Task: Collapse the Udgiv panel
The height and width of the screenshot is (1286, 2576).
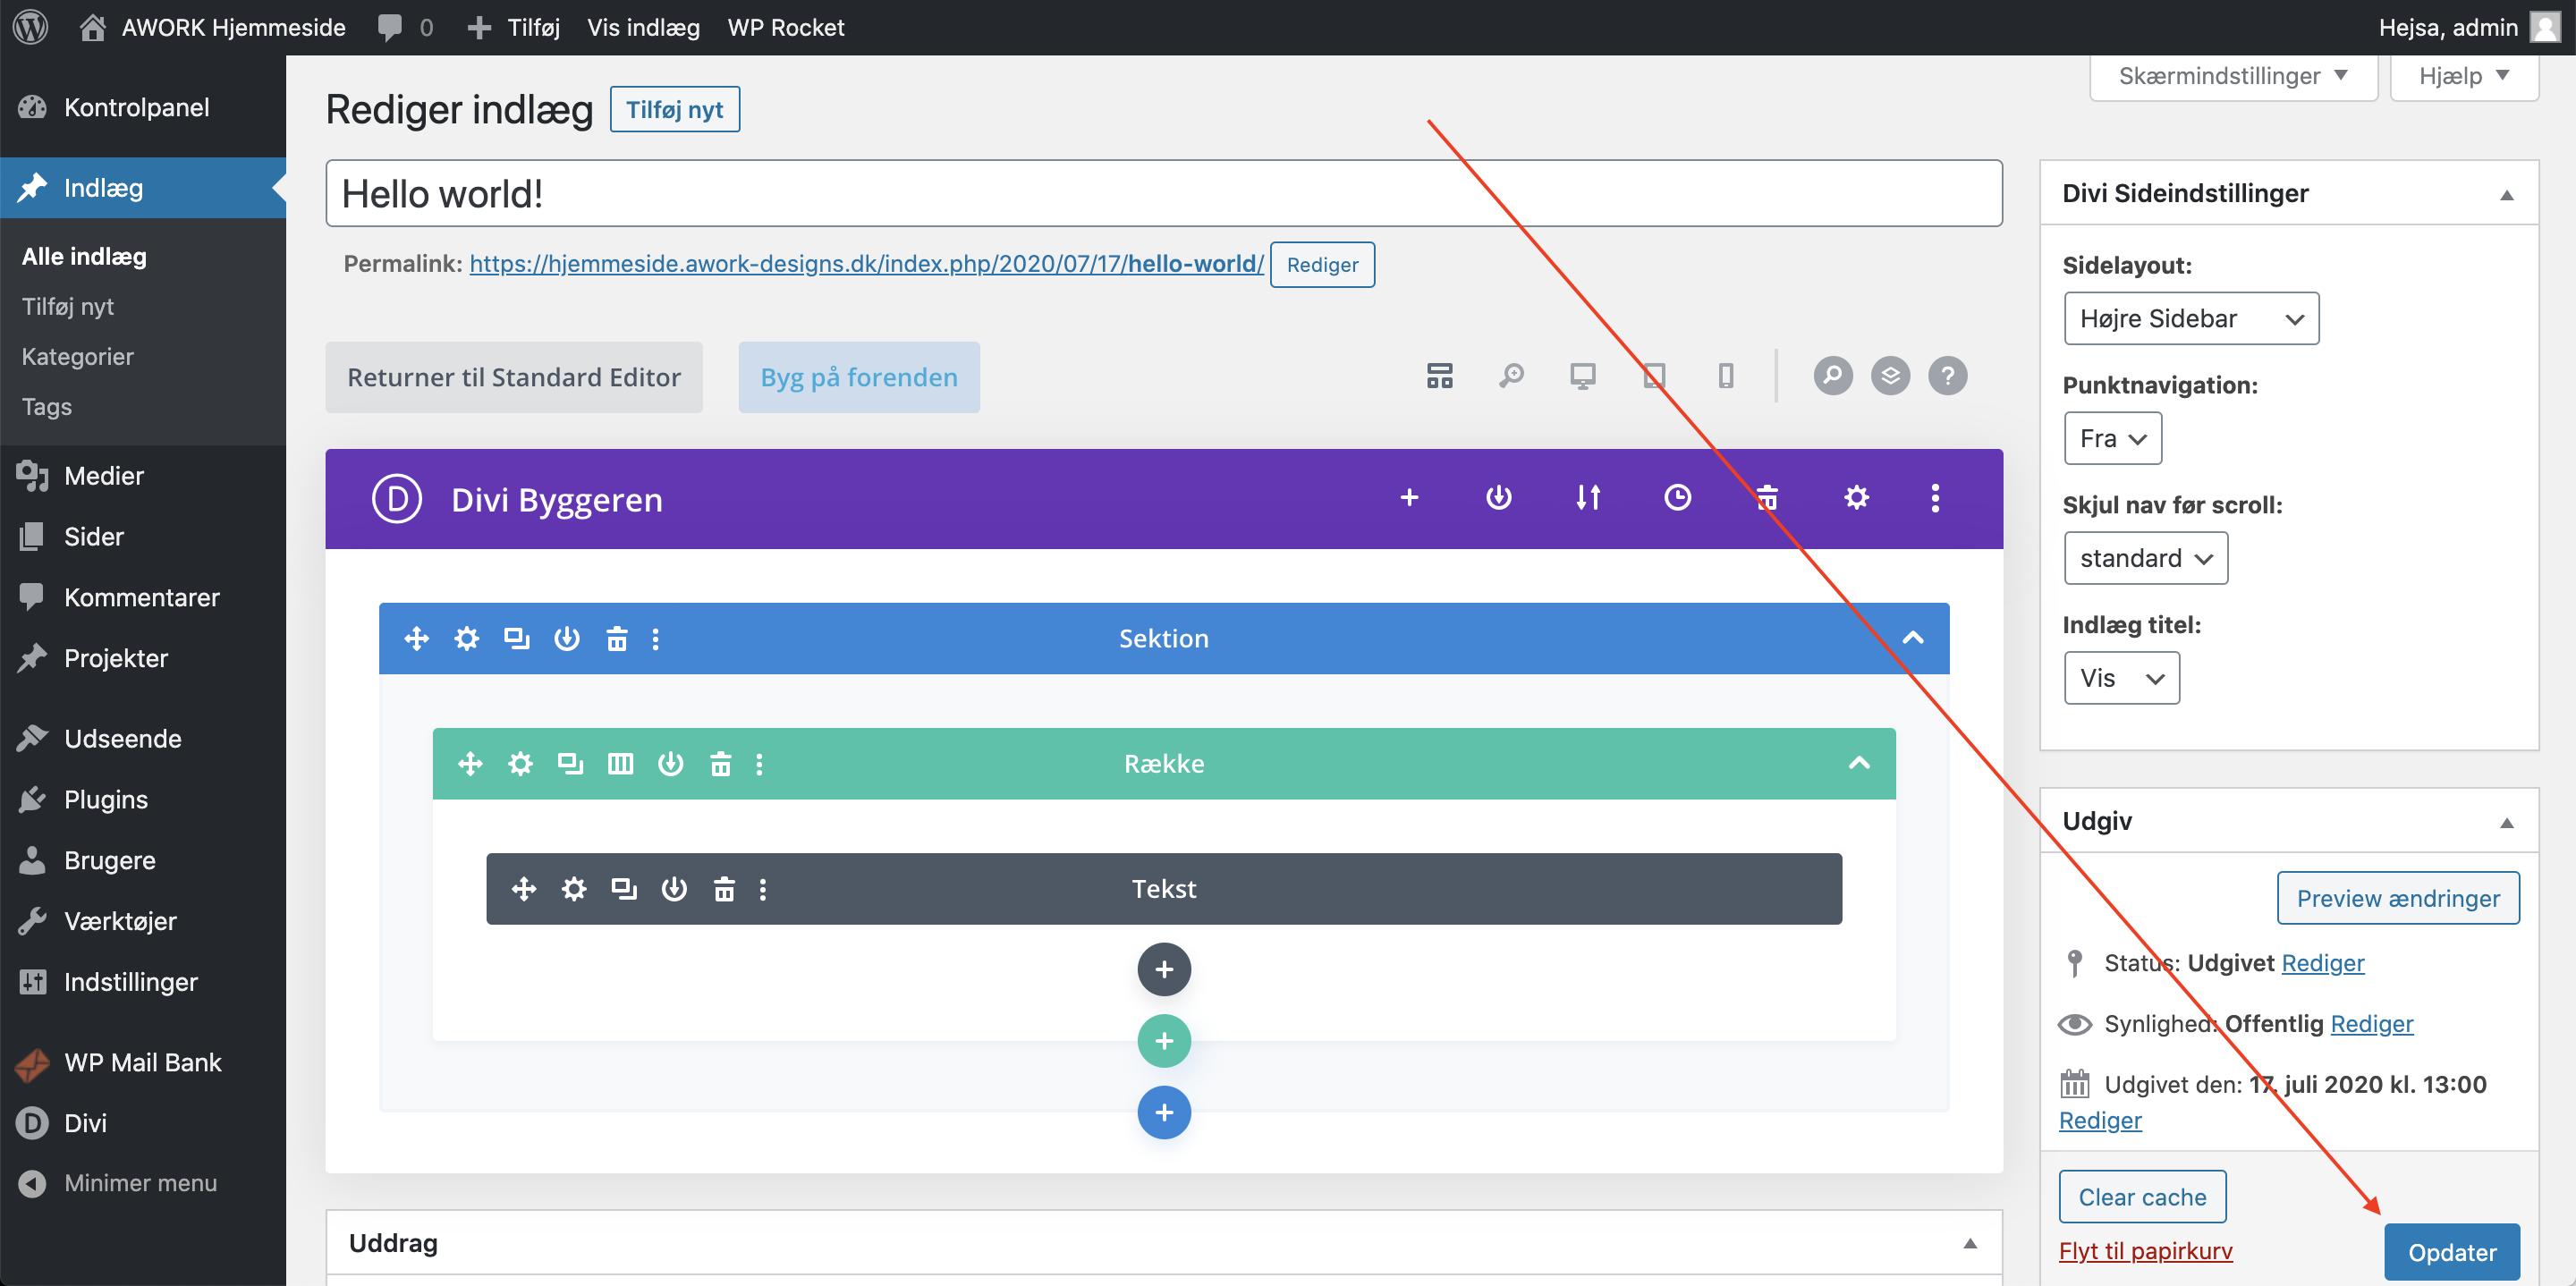Action: (x=2506, y=822)
